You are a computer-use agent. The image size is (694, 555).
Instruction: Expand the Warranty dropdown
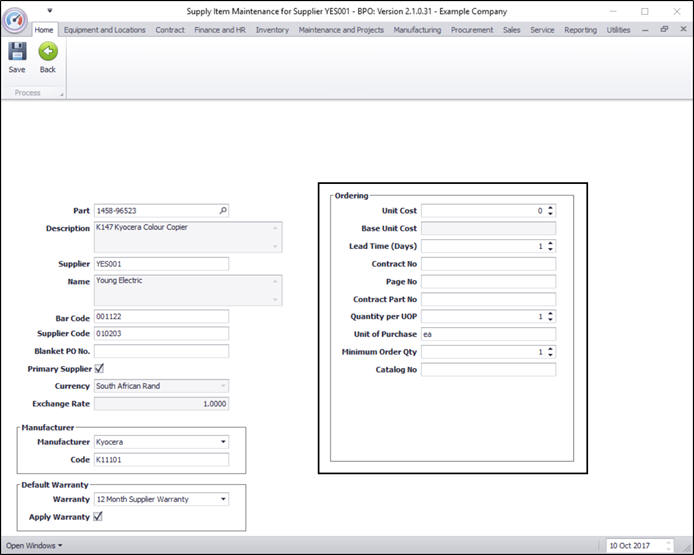click(x=223, y=499)
